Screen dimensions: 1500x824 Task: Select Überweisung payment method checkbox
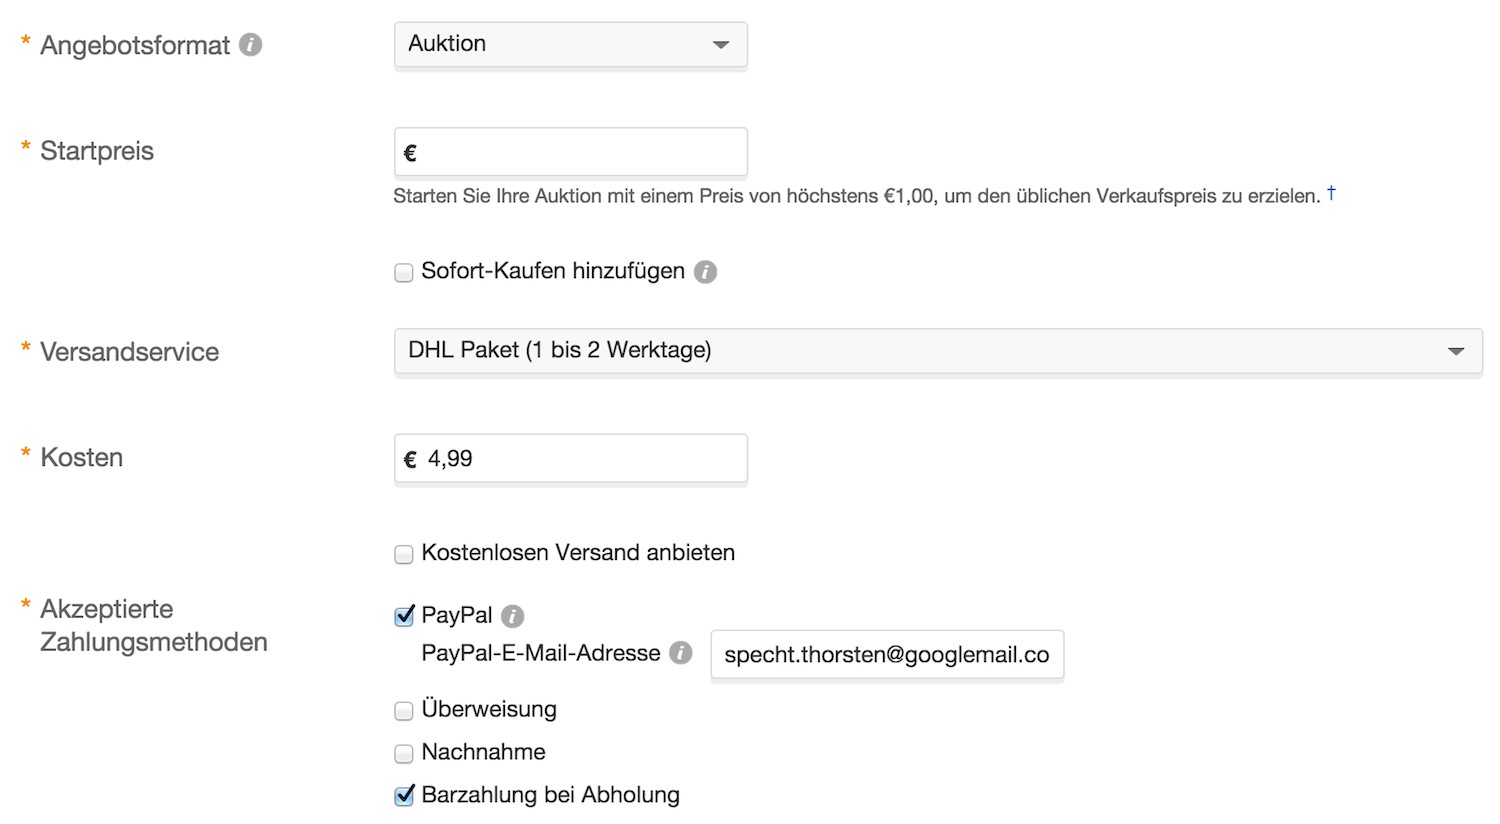[x=404, y=711]
